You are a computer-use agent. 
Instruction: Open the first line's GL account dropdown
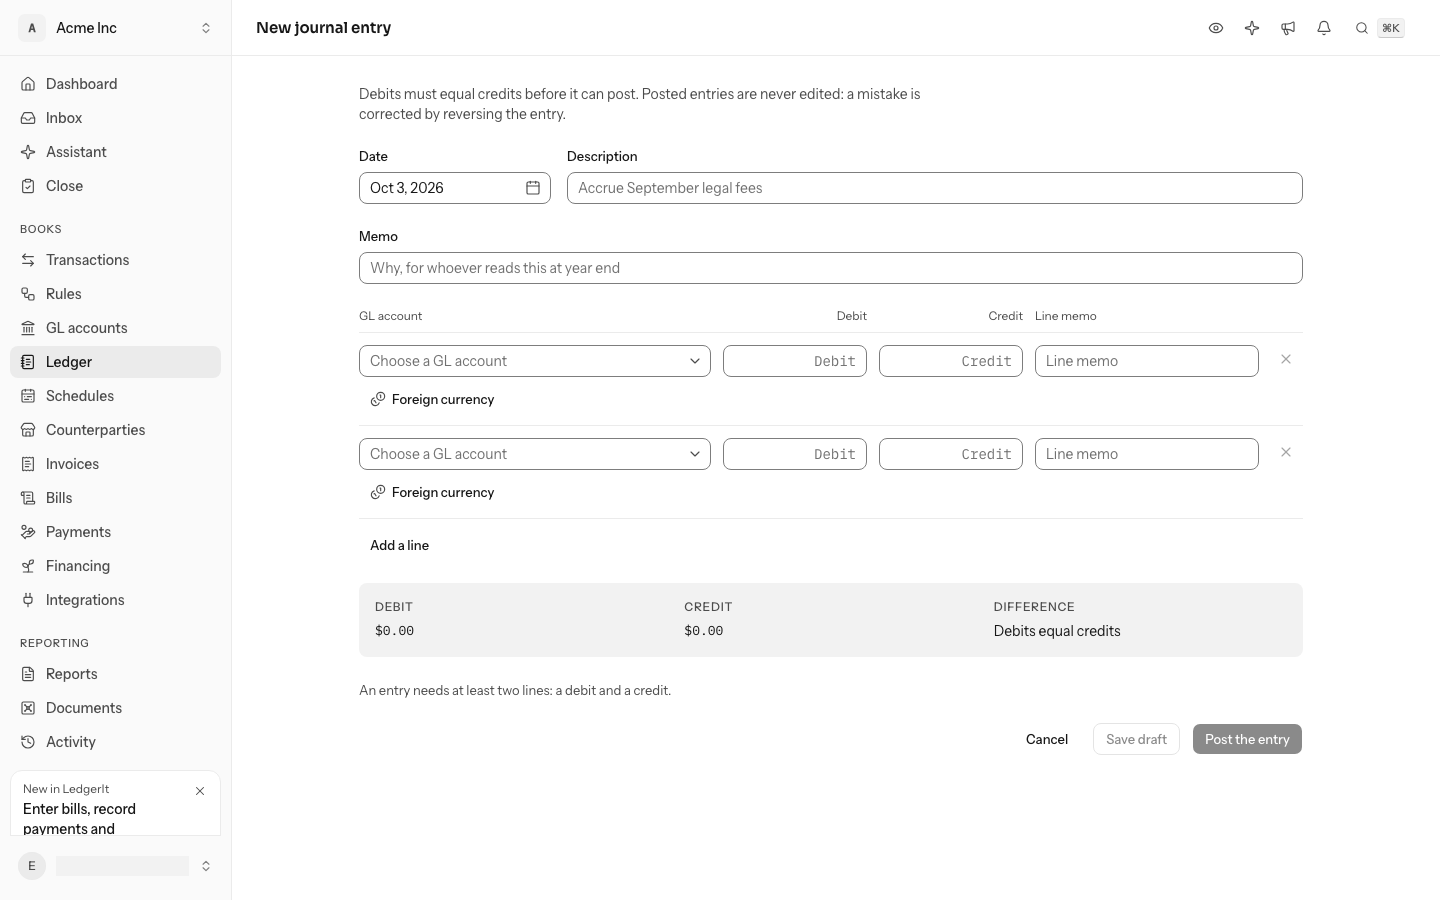(535, 361)
